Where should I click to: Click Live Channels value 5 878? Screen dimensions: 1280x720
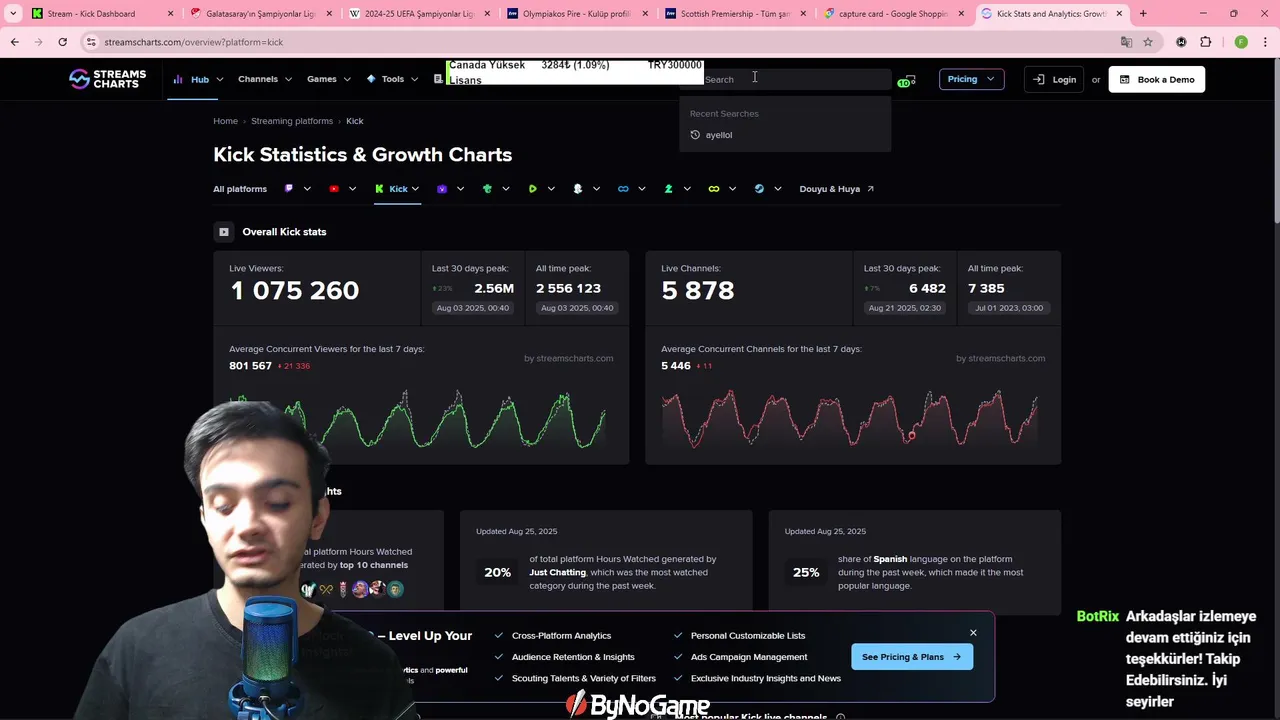point(698,291)
